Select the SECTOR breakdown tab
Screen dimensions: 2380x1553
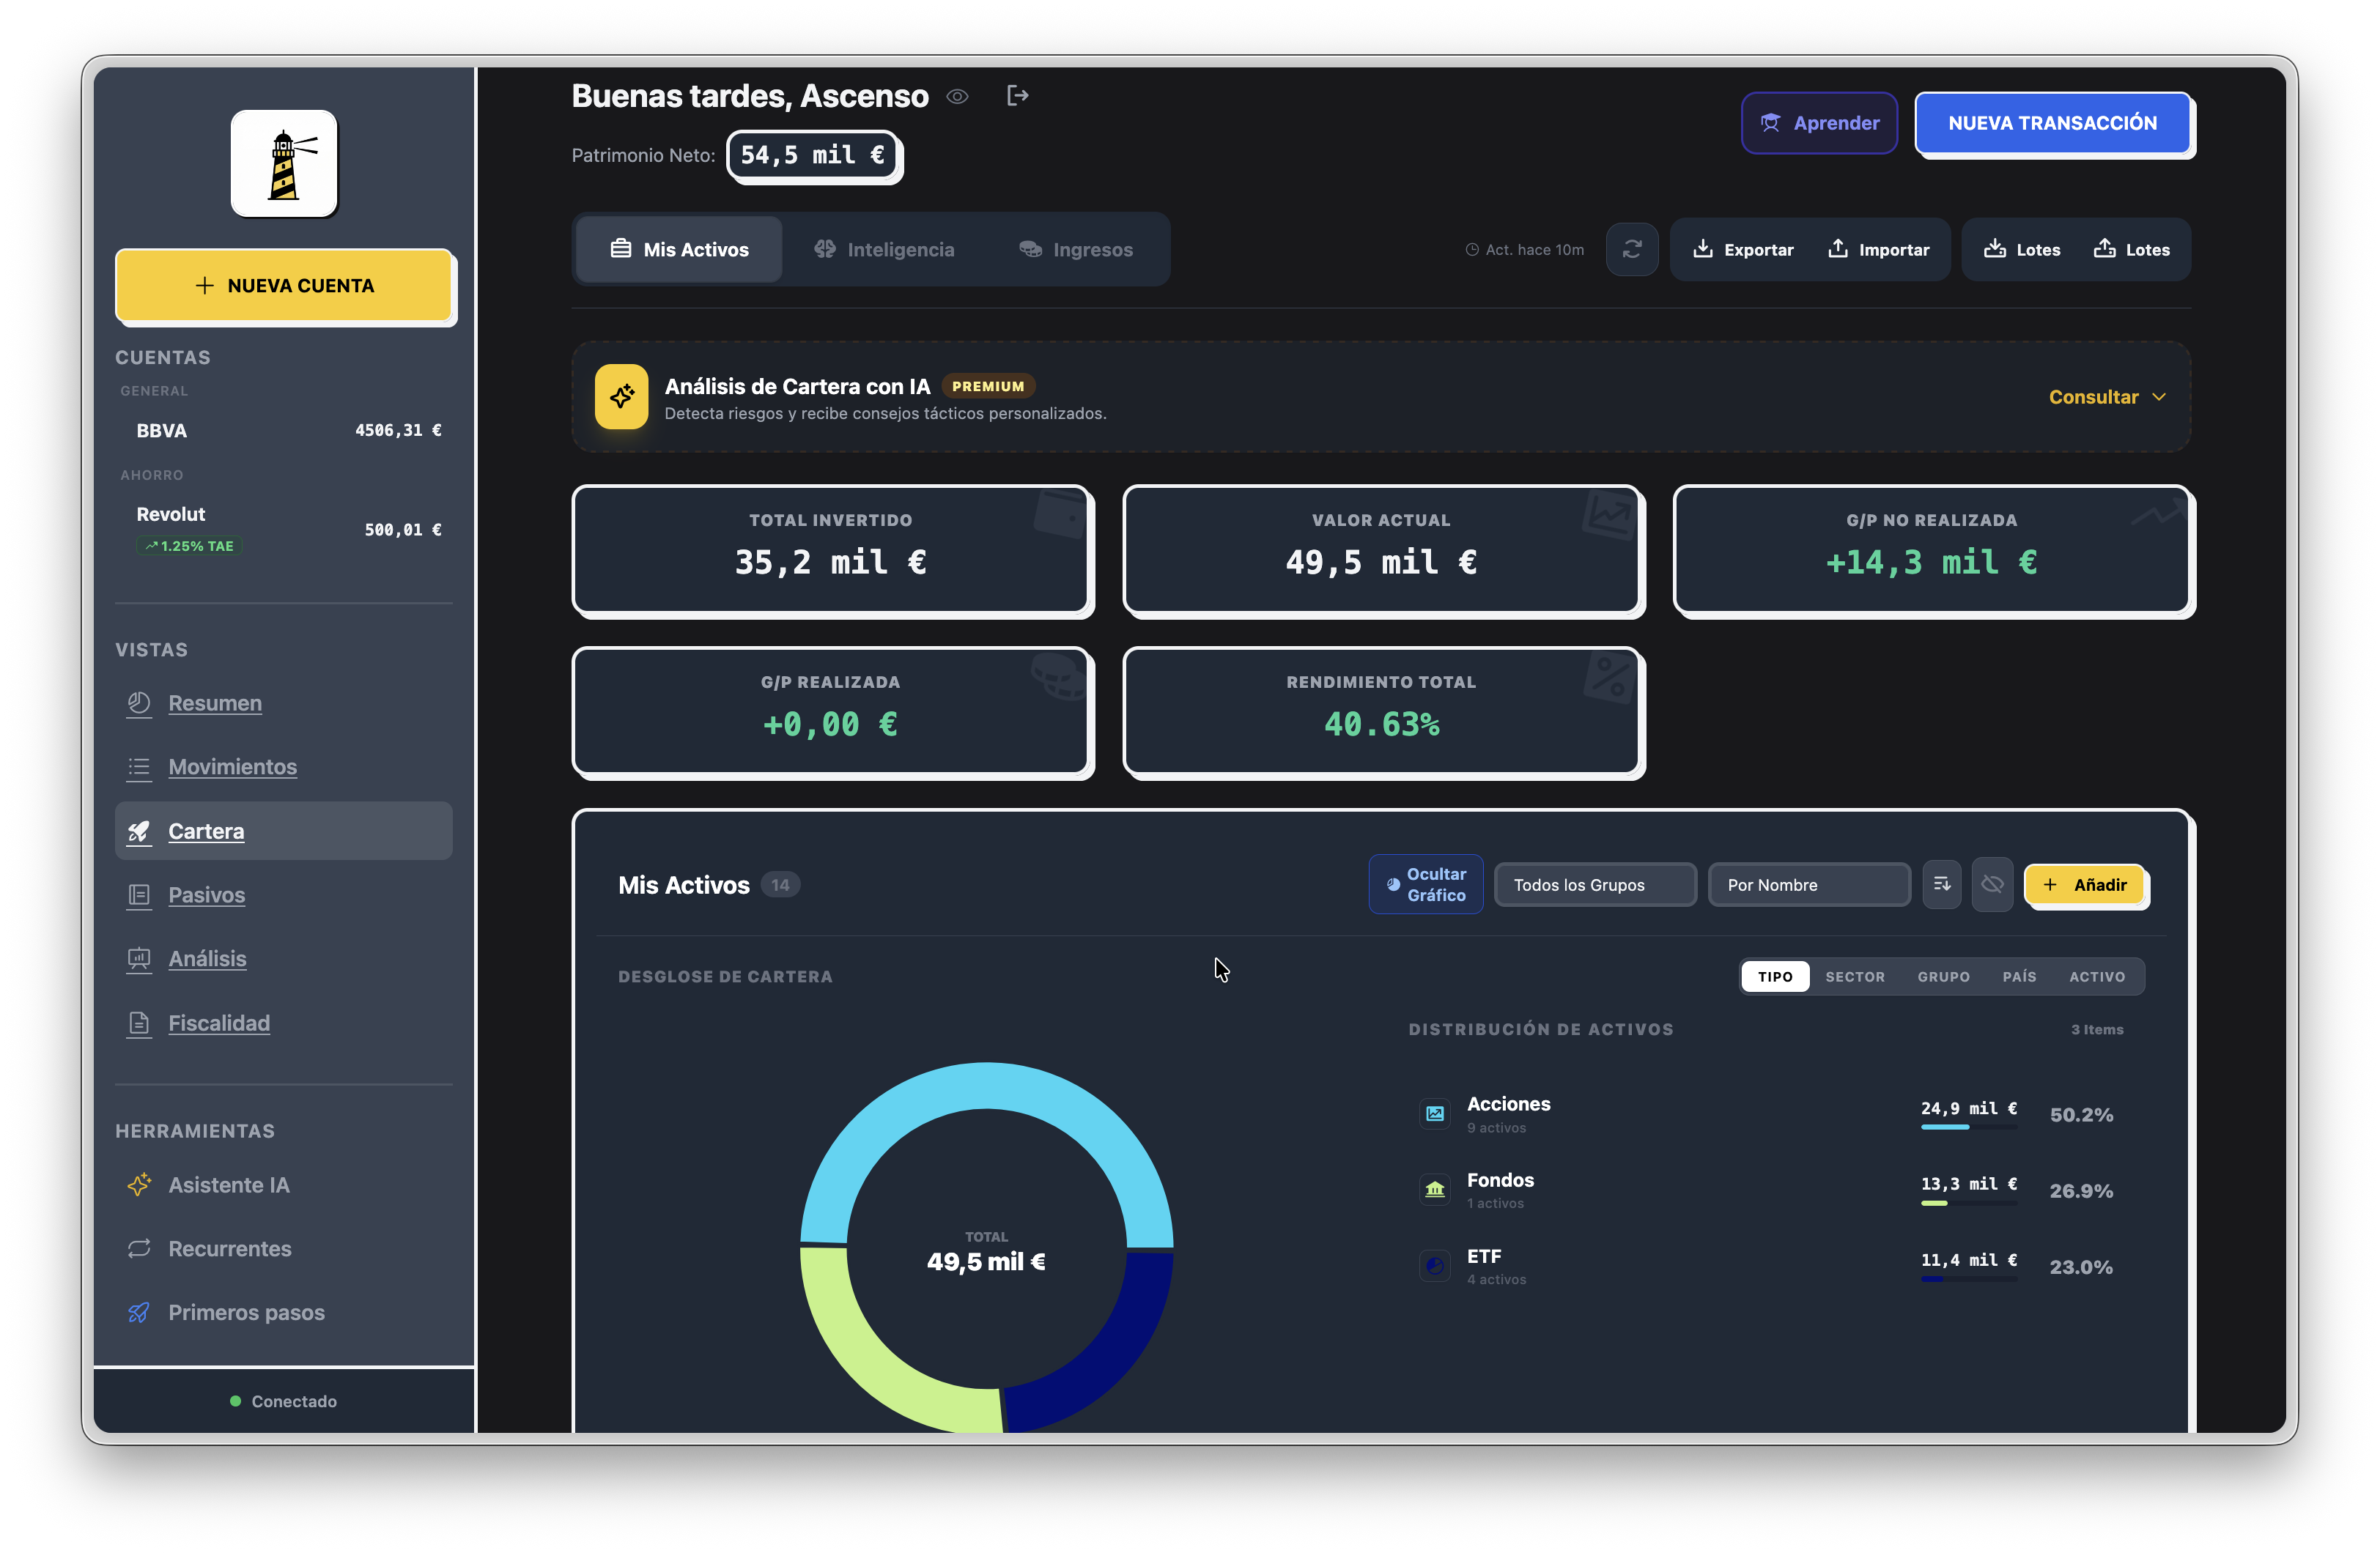tap(1855, 977)
